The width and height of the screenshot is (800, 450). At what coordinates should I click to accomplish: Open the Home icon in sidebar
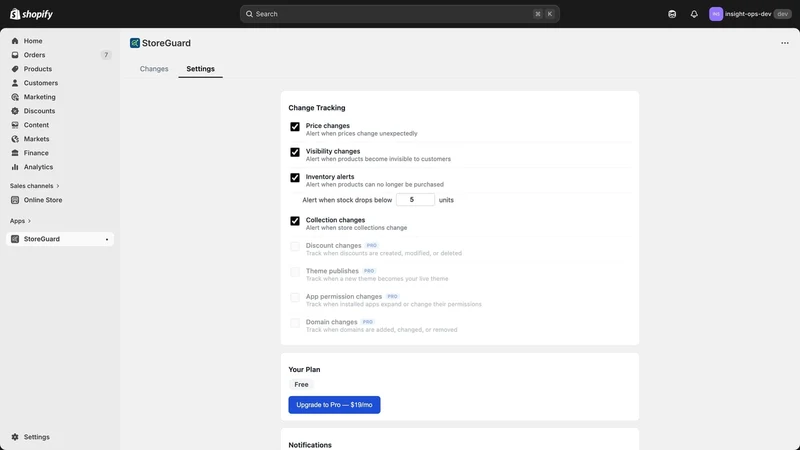click(15, 41)
